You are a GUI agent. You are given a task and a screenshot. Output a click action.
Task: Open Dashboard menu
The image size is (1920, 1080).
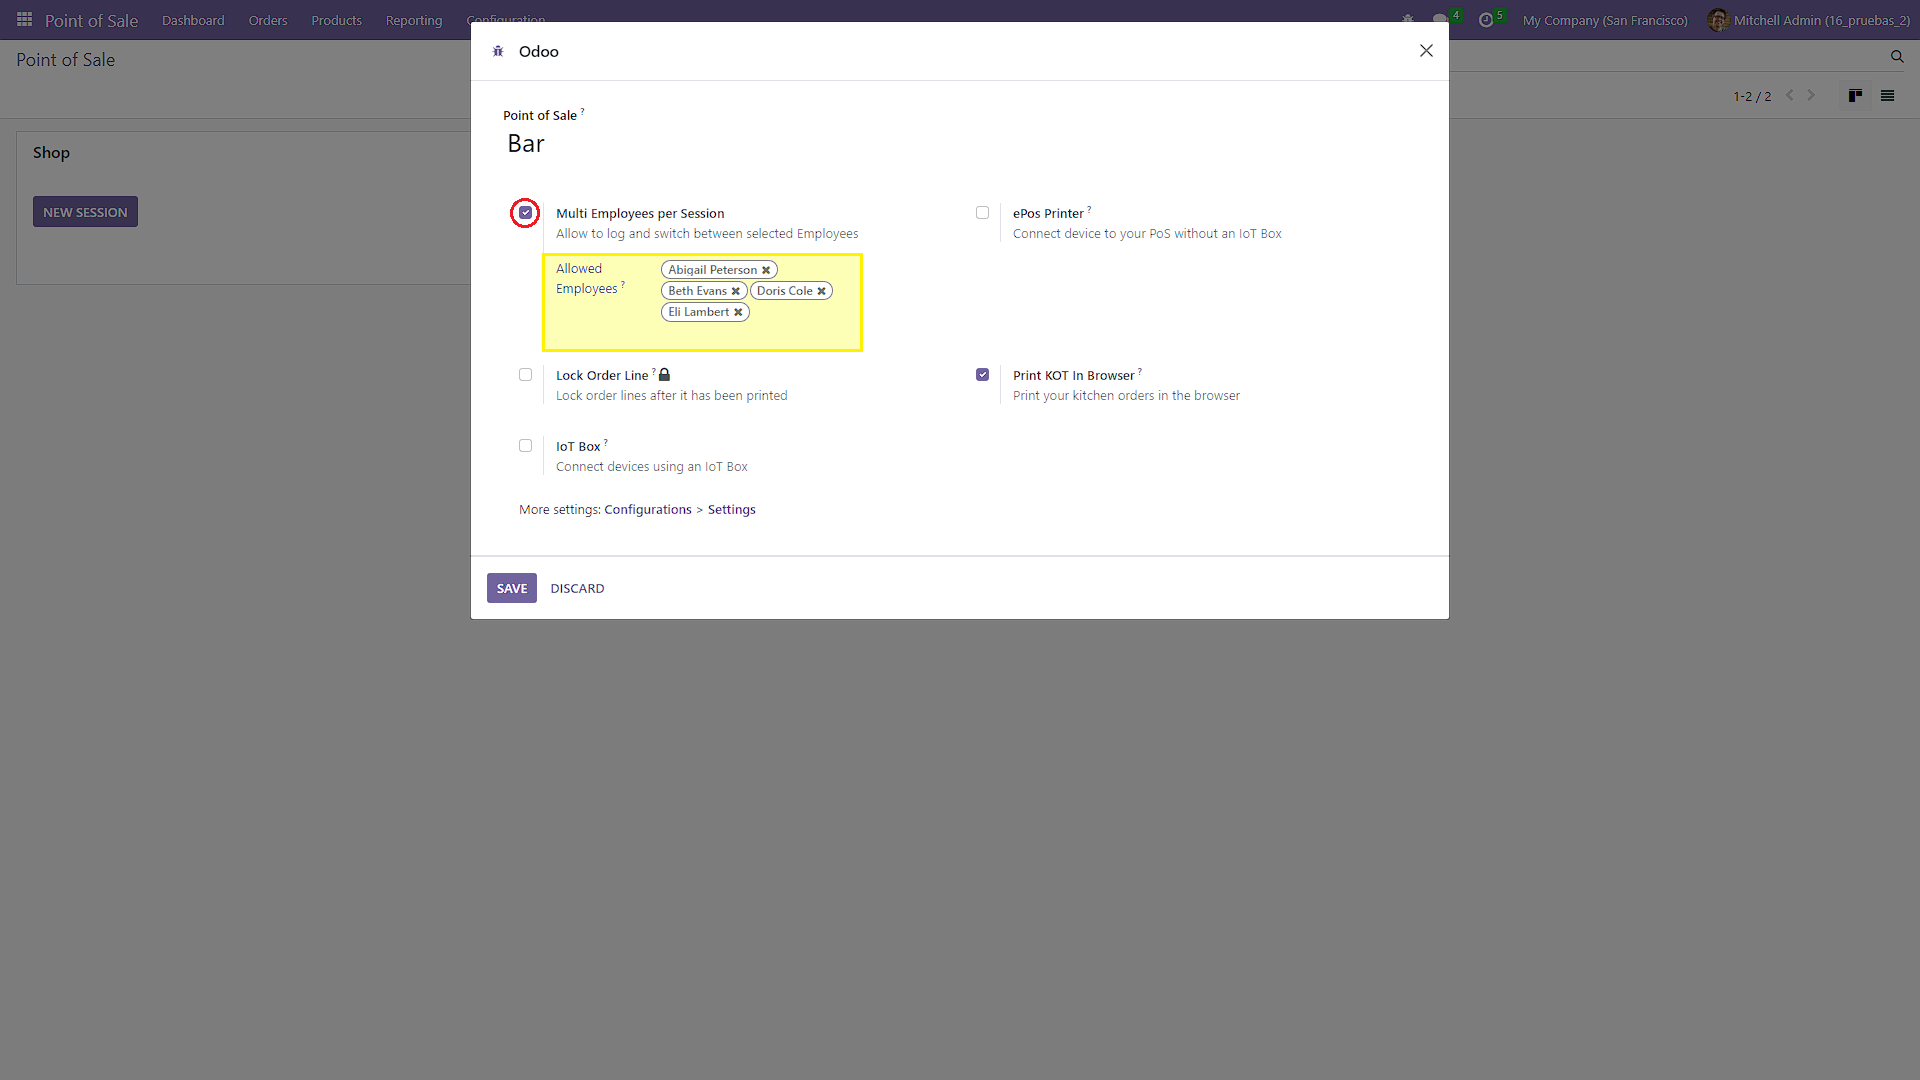193,20
